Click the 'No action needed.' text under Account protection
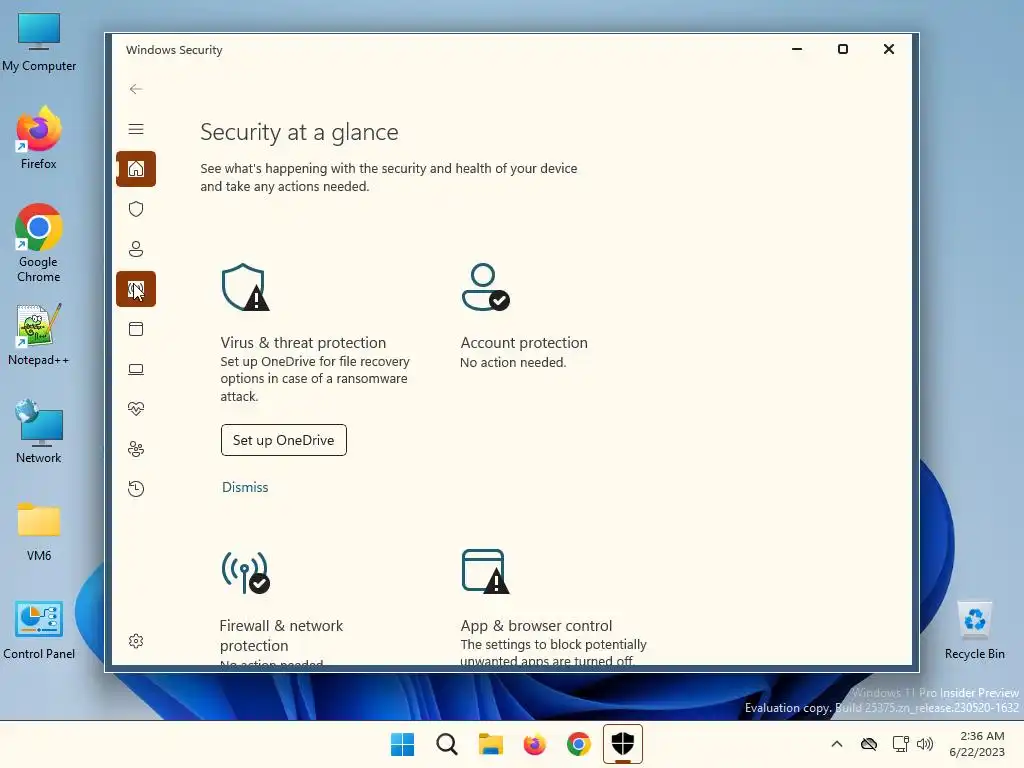The image size is (1024, 768). 513,362
